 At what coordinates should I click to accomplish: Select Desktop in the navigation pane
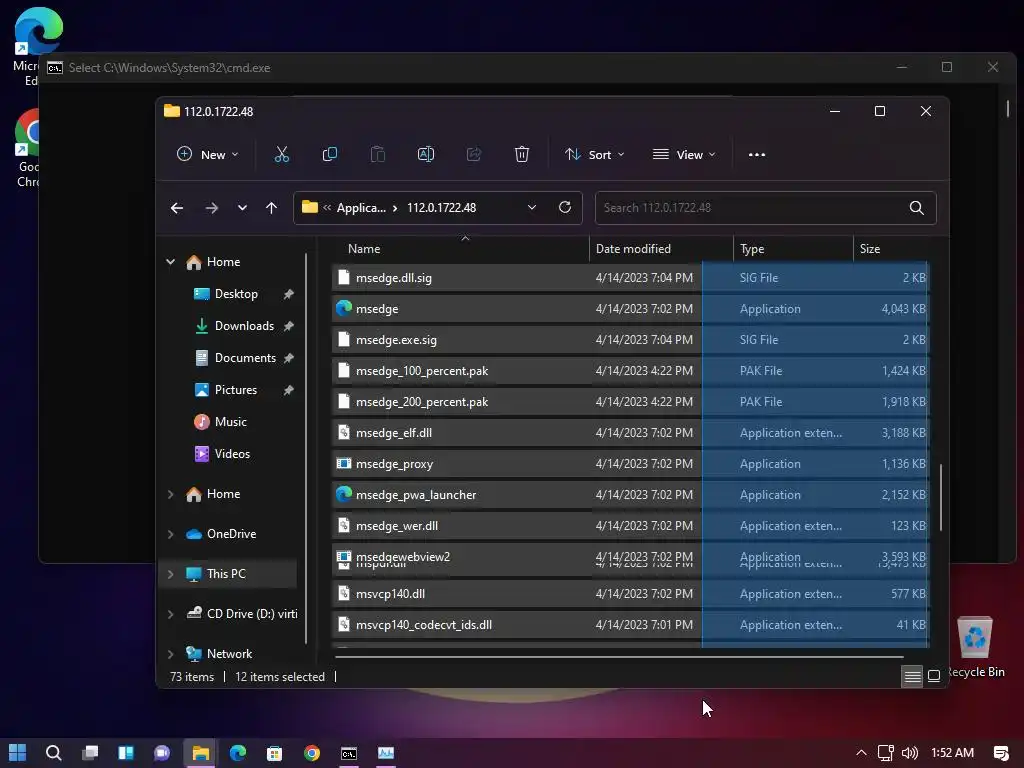236,294
